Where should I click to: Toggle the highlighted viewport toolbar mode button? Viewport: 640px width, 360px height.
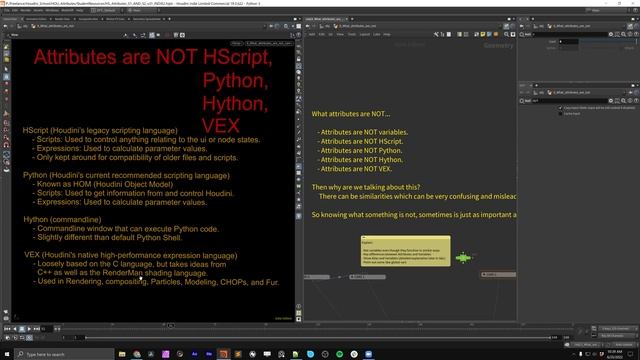click(152, 35)
